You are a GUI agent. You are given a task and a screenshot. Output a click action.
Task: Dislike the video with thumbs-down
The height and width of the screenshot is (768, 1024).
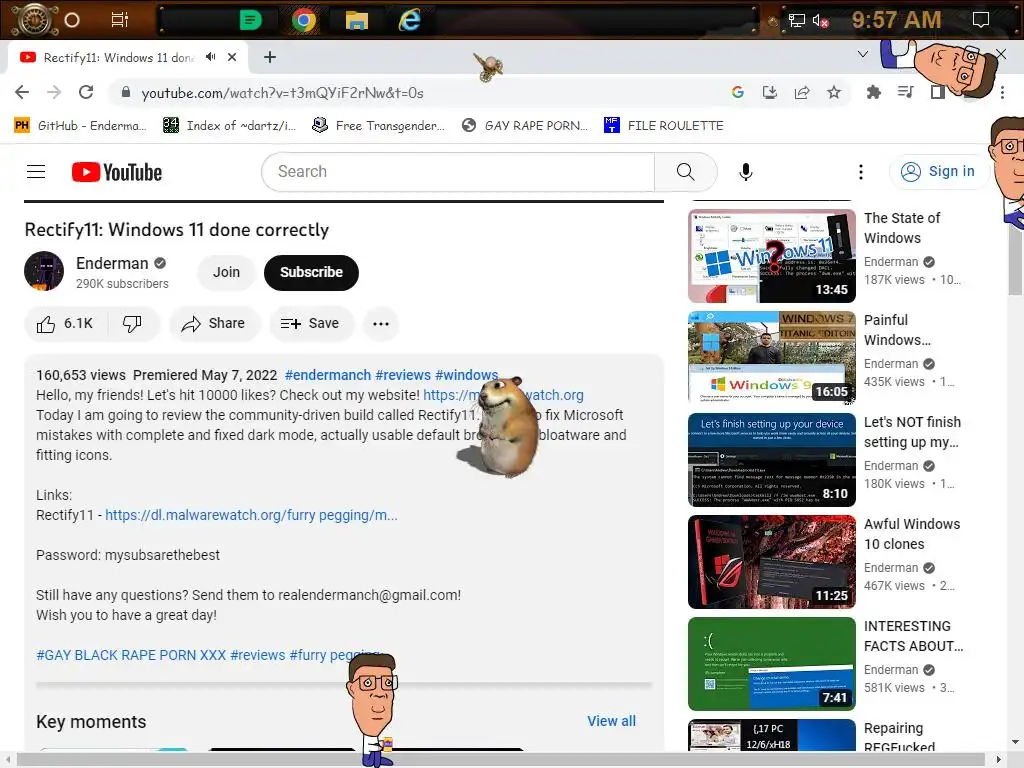tap(133, 324)
